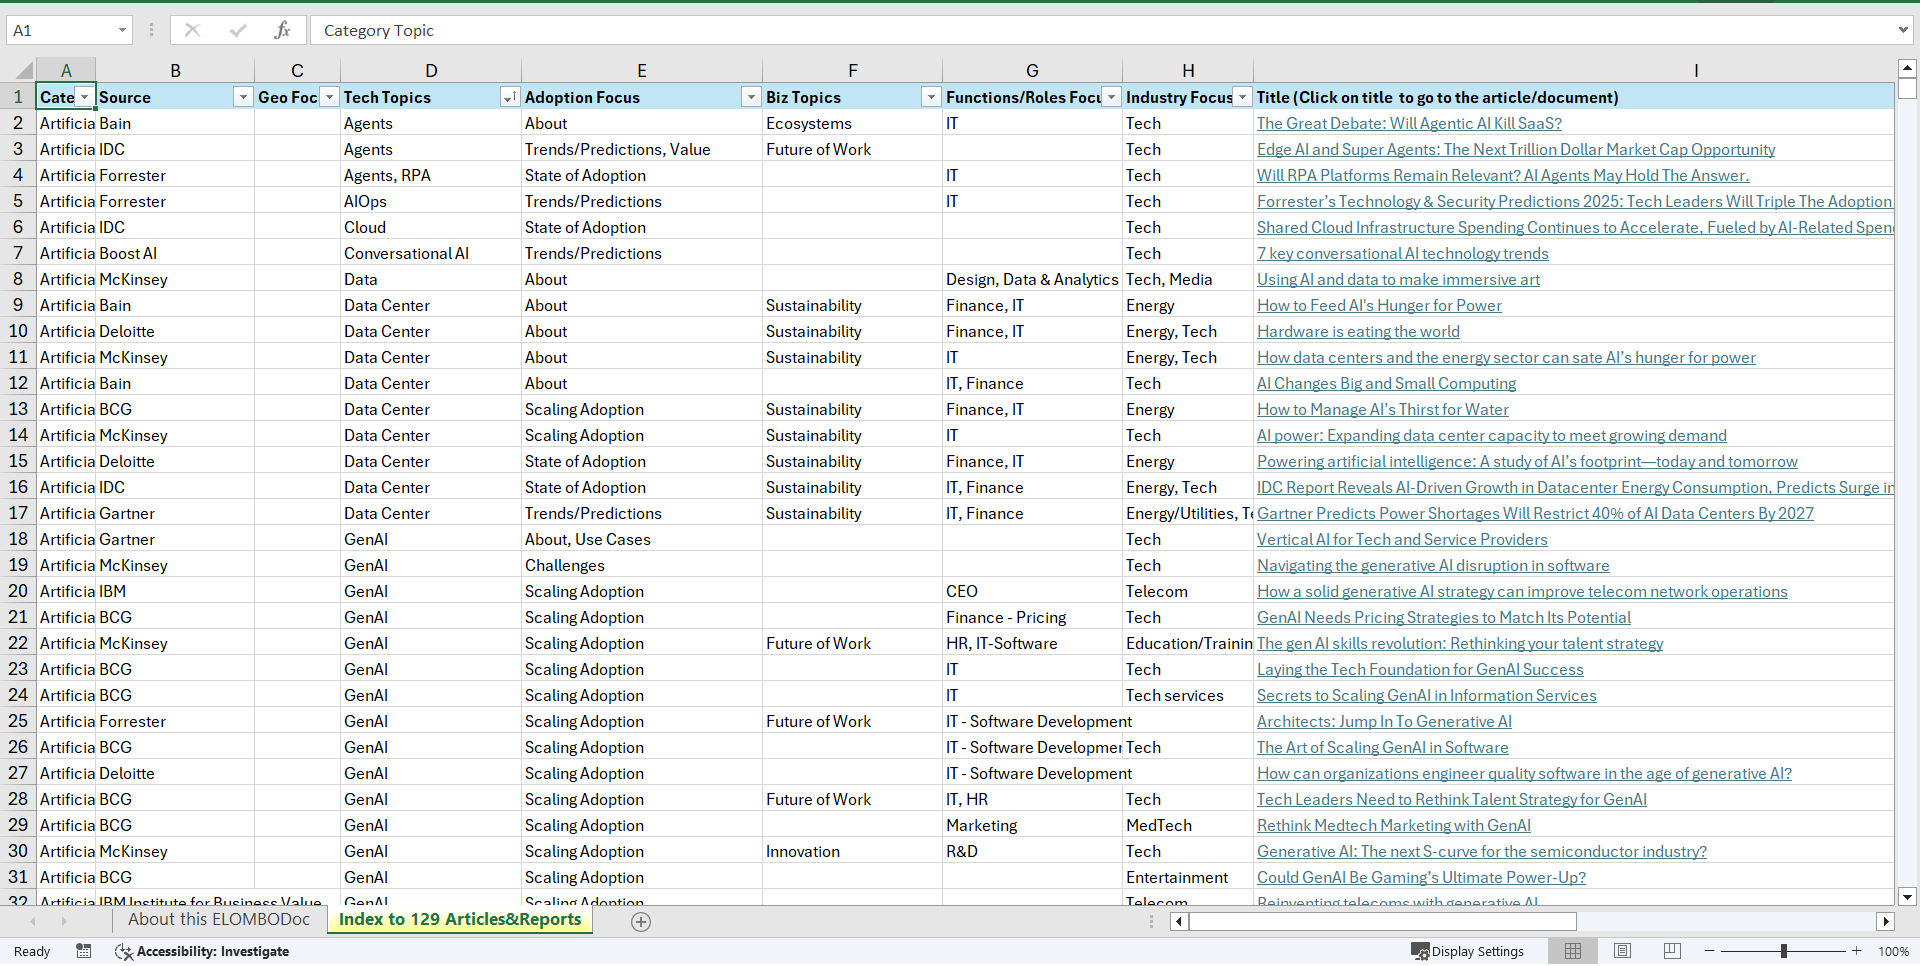
Task: Click vertical scrollbar down arrow
Action: tap(1907, 897)
